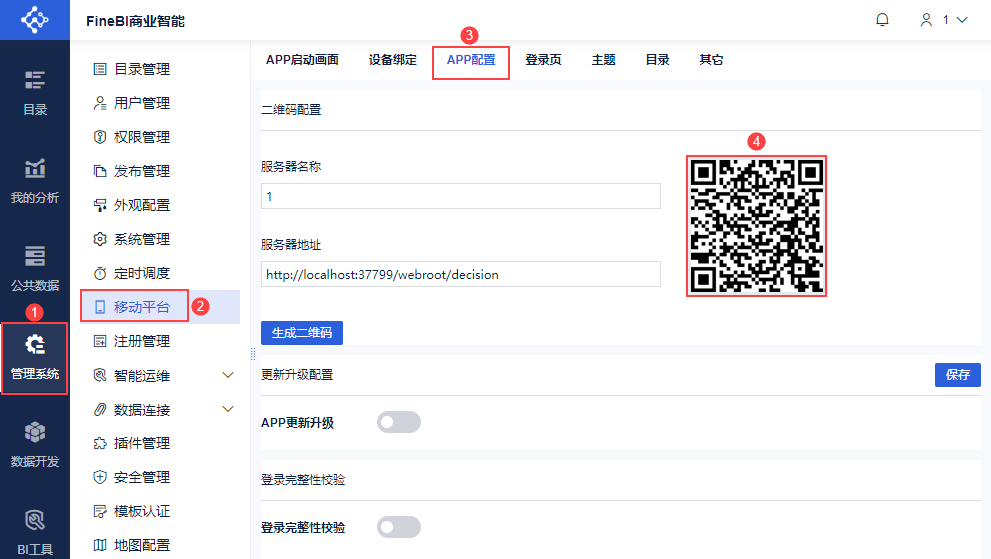991x559 pixels.
Task: Click the 安全管理 shield icon
Action: [100, 477]
